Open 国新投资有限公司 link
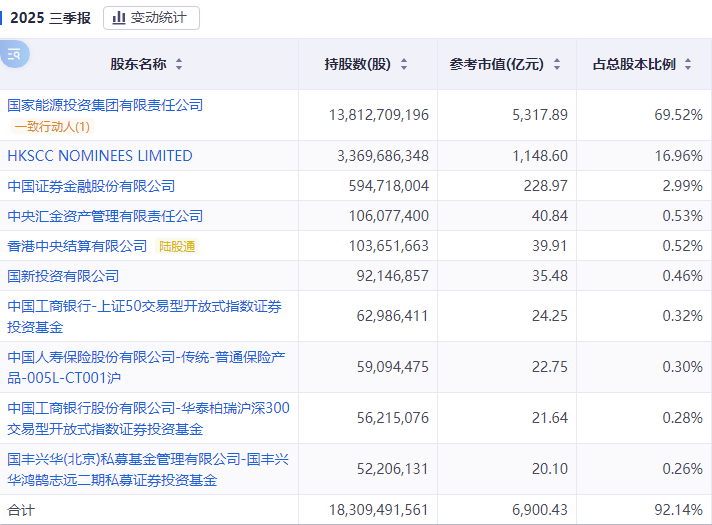The width and height of the screenshot is (712, 525). (x=63, y=276)
